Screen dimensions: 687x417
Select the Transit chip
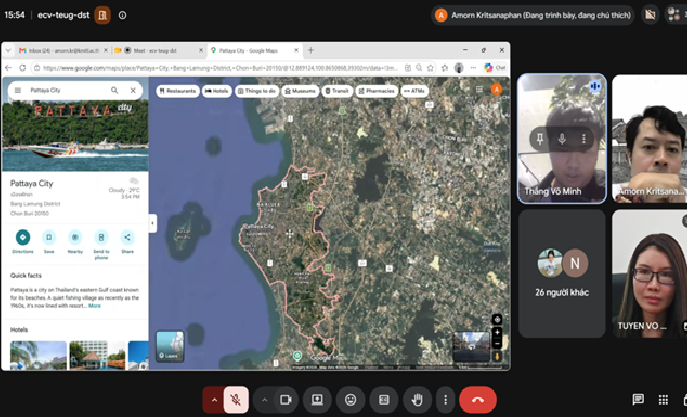point(337,91)
